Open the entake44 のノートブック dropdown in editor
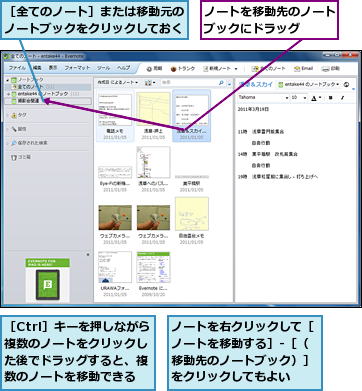 pyautogui.click(x=309, y=84)
